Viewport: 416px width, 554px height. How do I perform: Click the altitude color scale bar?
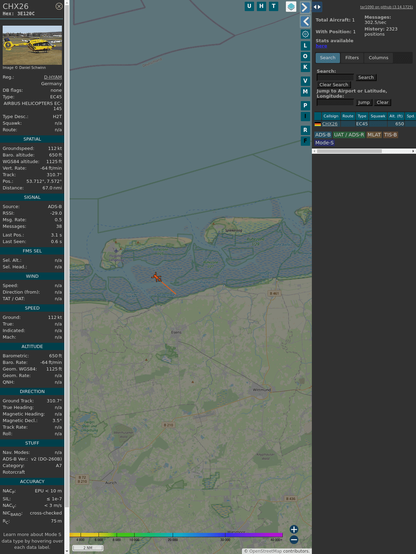tap(177, 535)
